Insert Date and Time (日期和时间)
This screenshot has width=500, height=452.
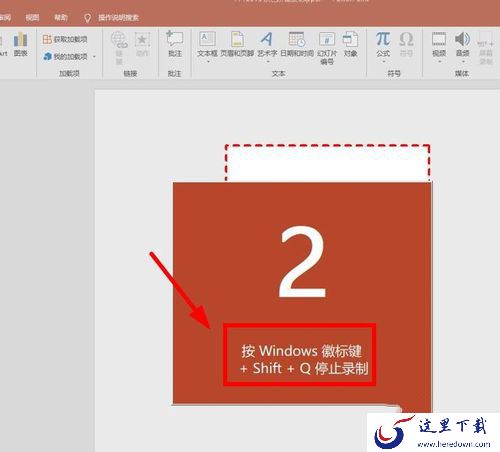[x=297, y=44]
